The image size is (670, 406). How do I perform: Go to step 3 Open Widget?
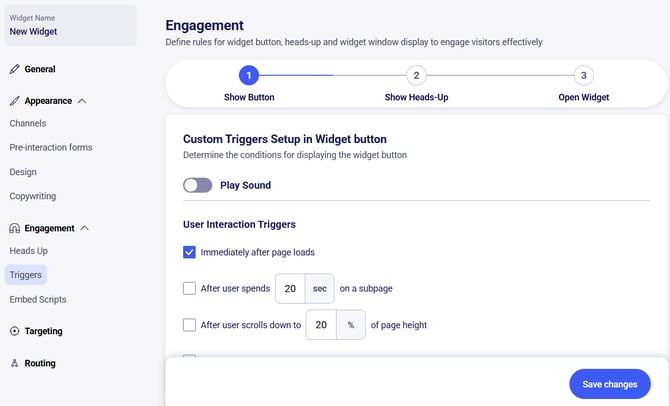point(584,75)
